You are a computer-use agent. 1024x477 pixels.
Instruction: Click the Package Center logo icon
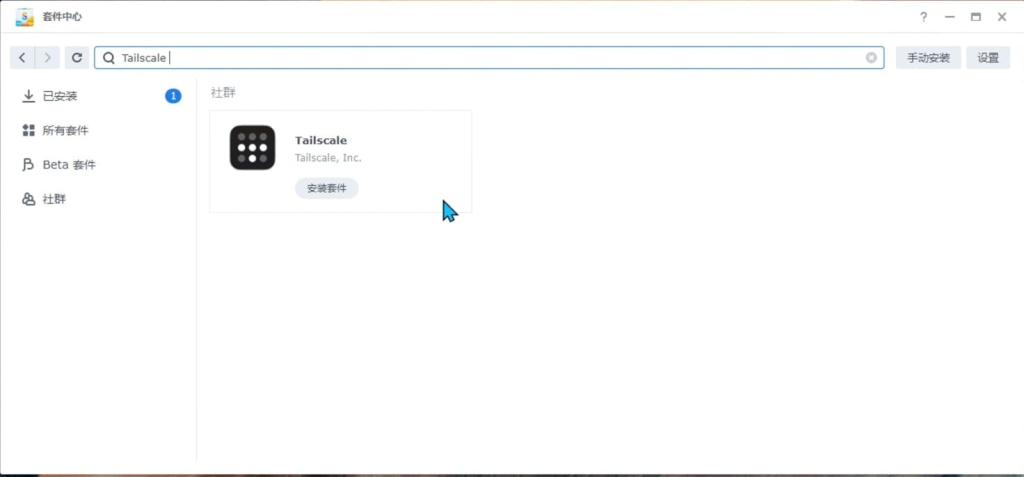click(x=25, y=17)
